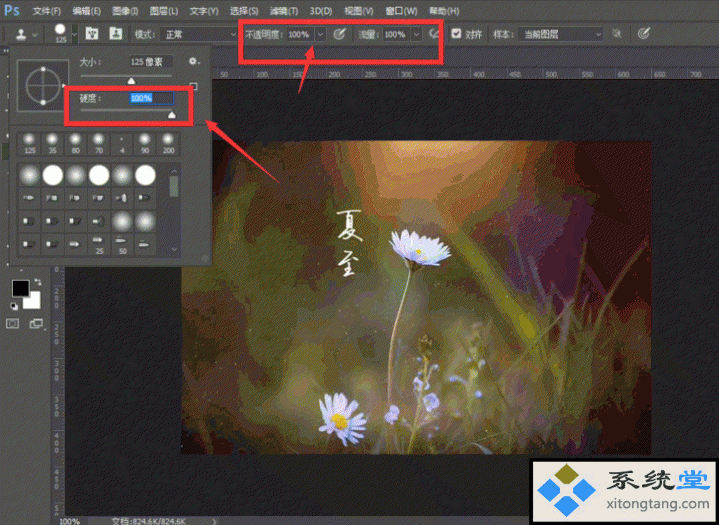Click the new brush preset square icon

(194, 86)
